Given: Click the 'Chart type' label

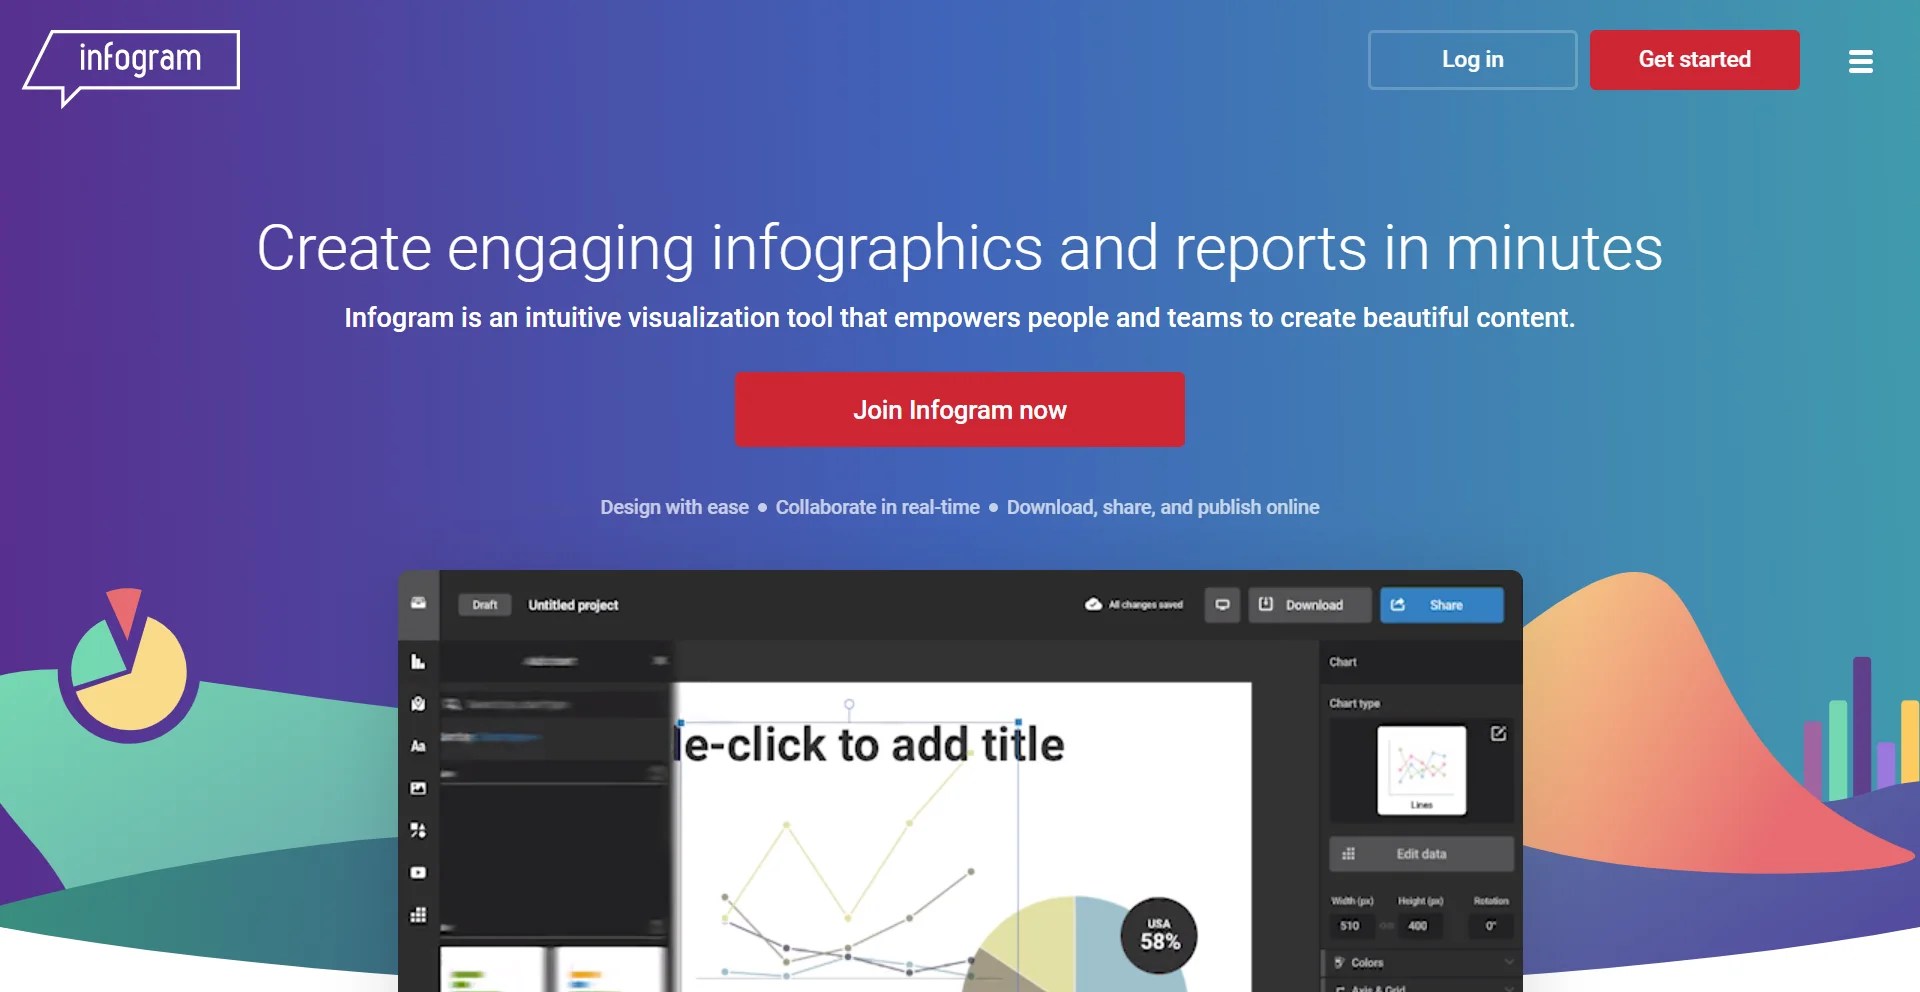Looking at the screenshot, I should pyautogui.click(x=1354, y=704).
